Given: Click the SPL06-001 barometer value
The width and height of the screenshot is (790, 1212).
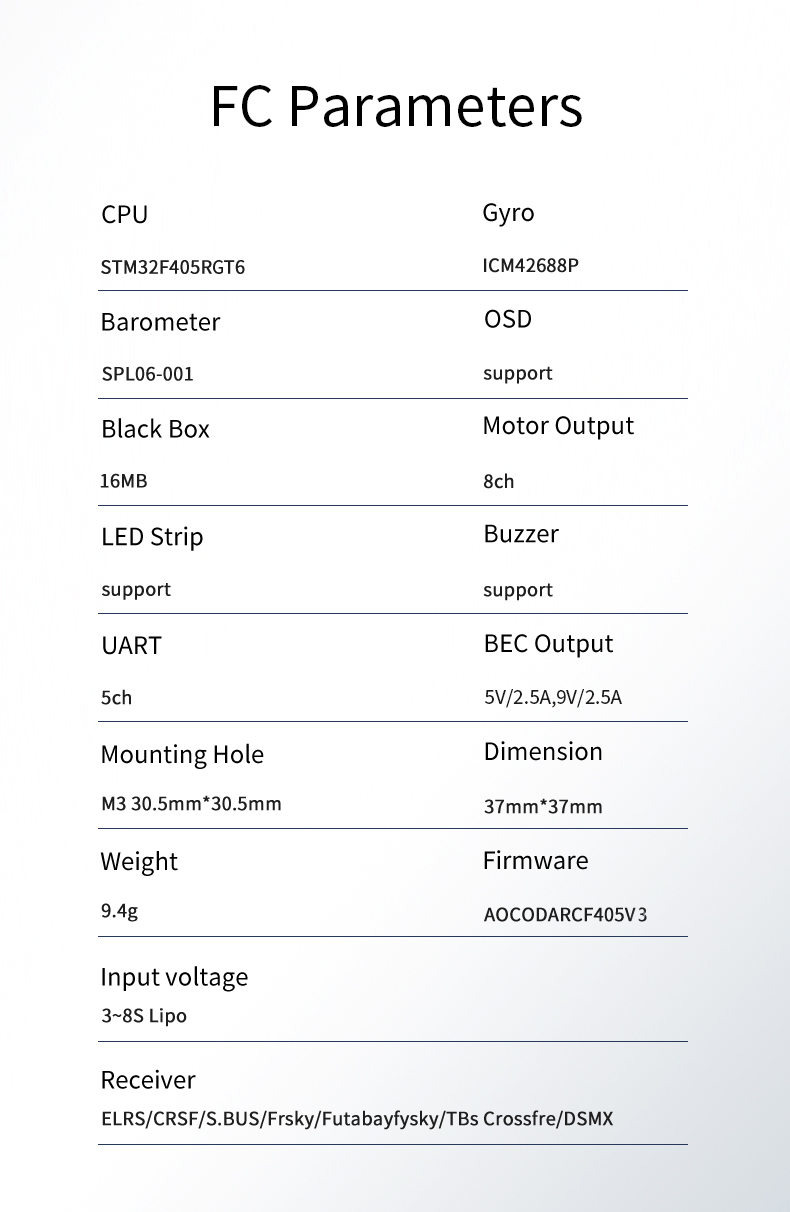Looking at the screenshot, I should (x=147, y=374).
